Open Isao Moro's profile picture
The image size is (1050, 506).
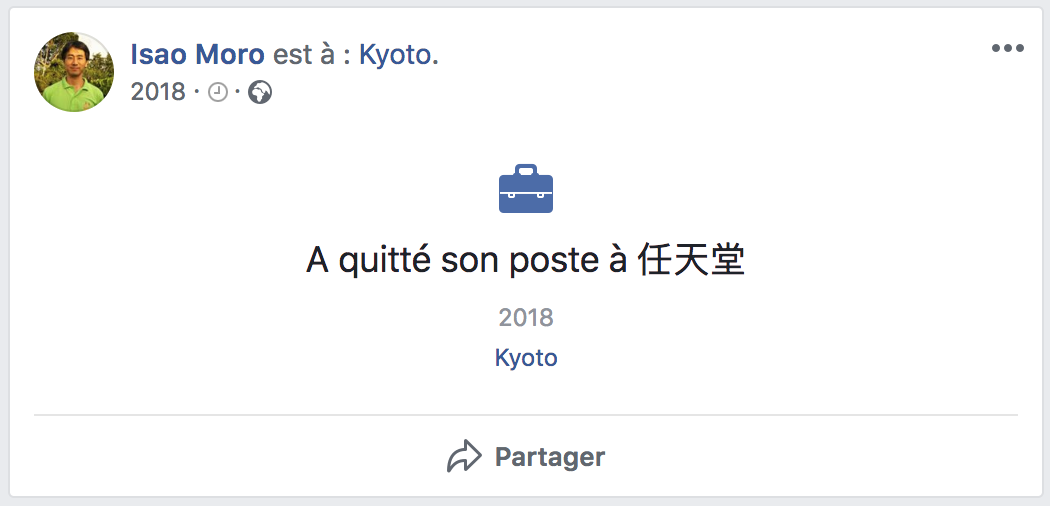[x=74, y=71]
